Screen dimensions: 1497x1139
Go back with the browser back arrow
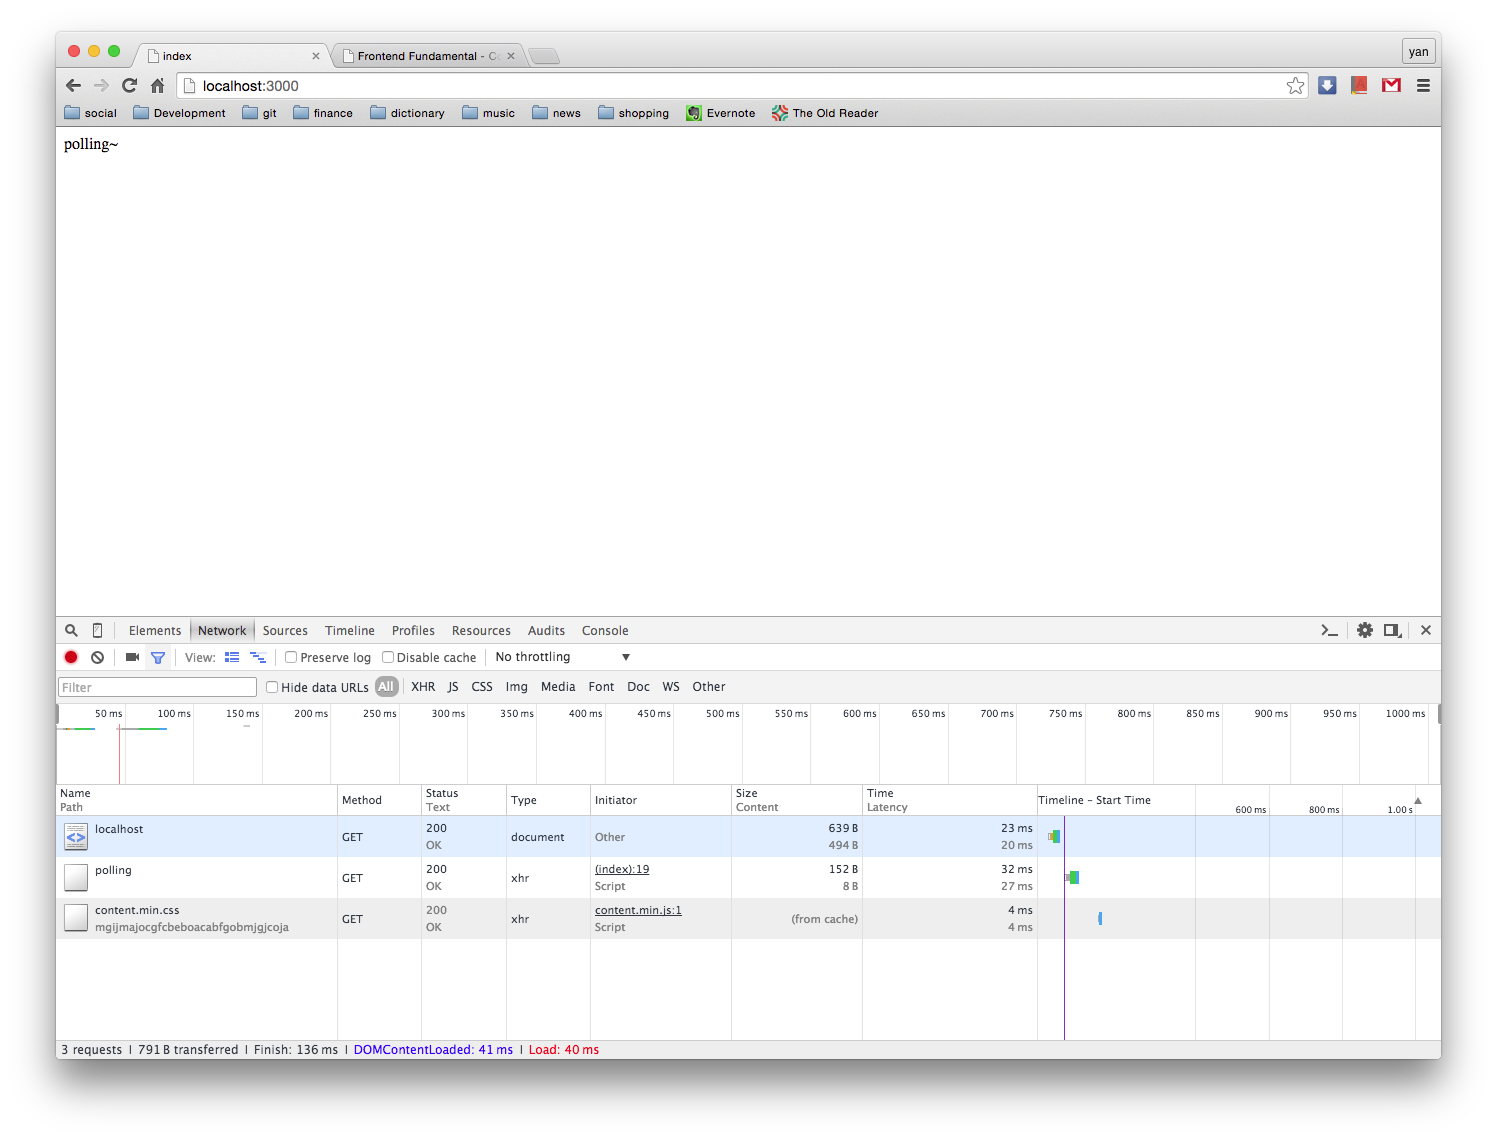73,86
